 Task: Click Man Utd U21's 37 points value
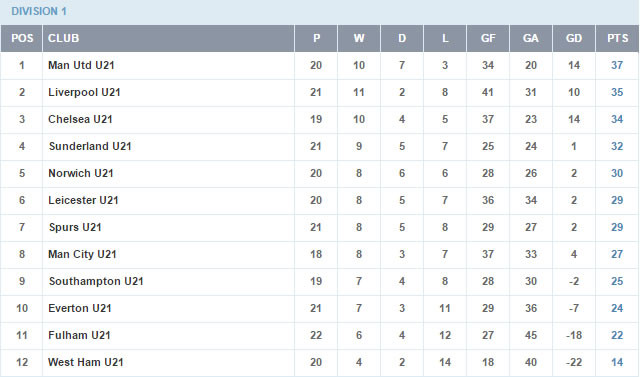(x=617, y=65)
